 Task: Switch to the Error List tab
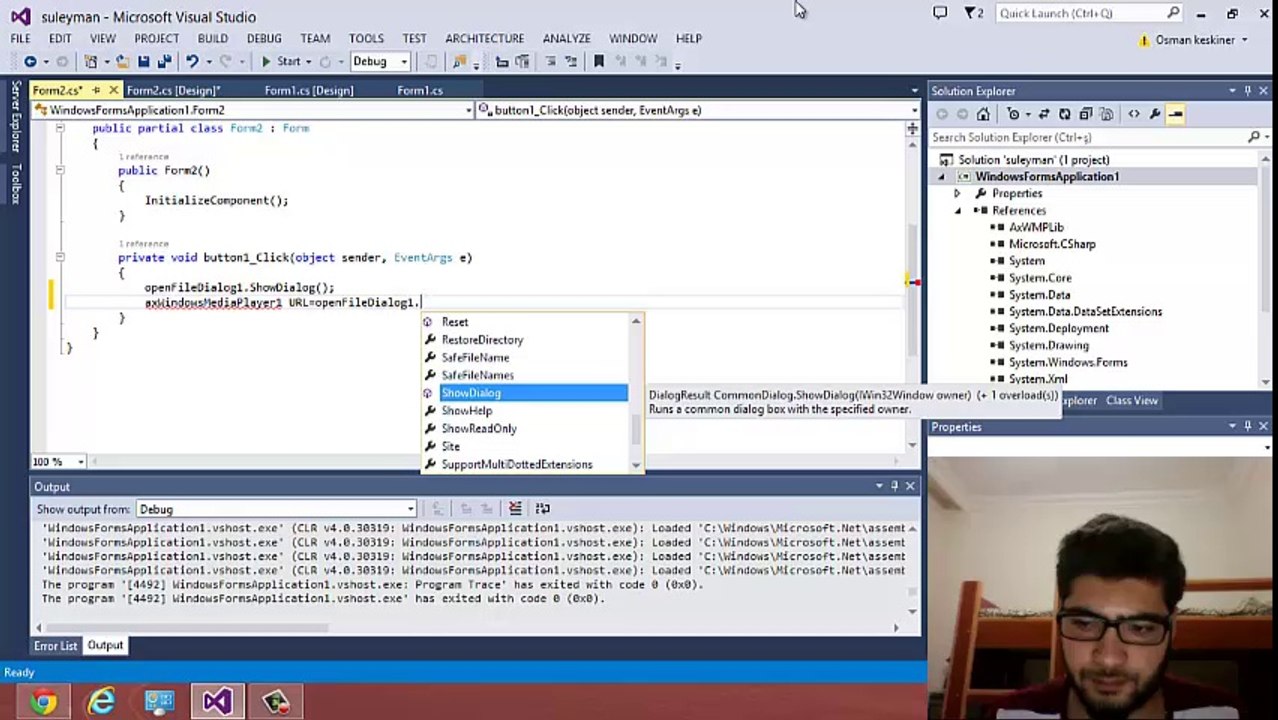point(55,646)
